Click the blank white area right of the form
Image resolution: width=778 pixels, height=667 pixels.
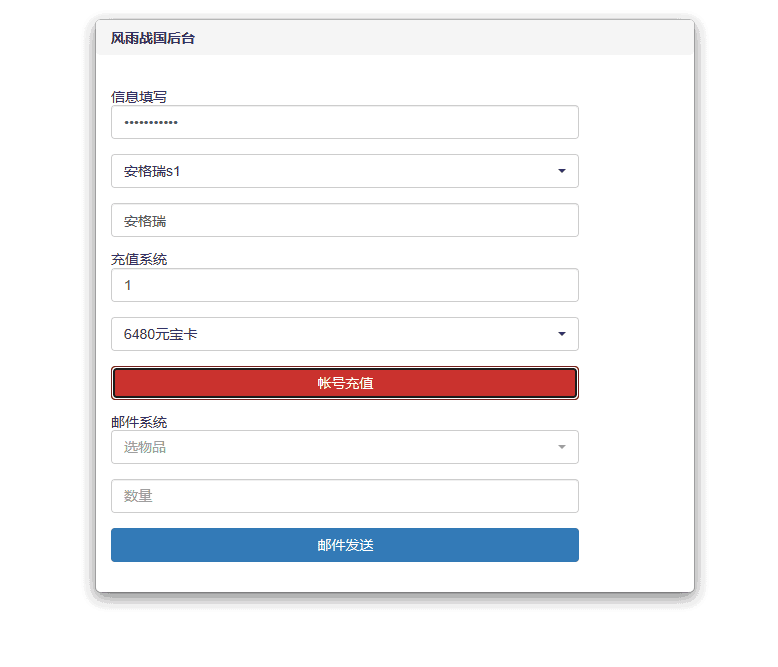[x=636, y=300]
